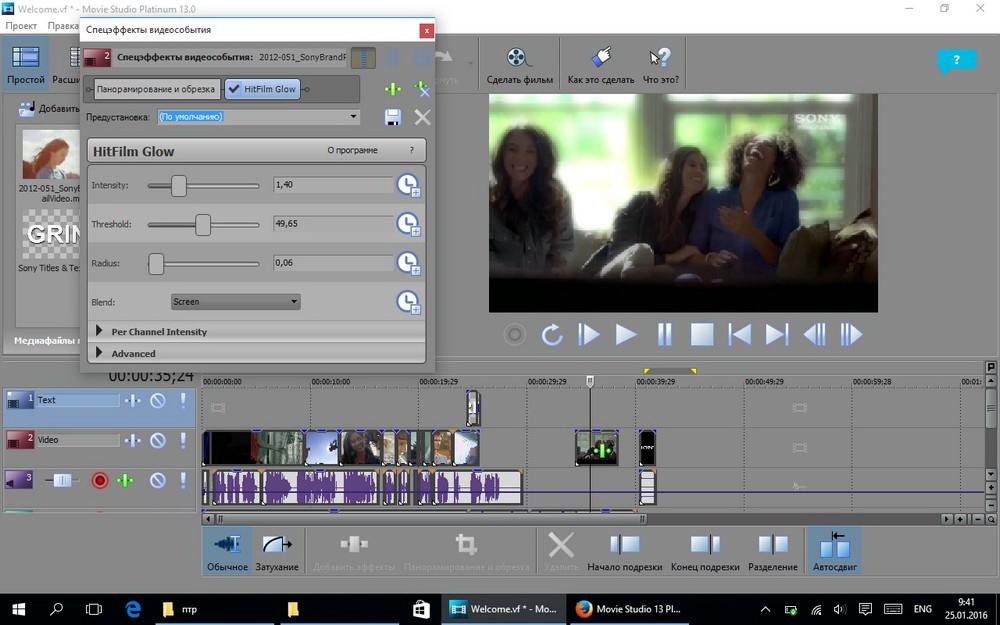1000x625 pixels.
Task: Stop playback in preview
Action: click(x=702, y=335)
